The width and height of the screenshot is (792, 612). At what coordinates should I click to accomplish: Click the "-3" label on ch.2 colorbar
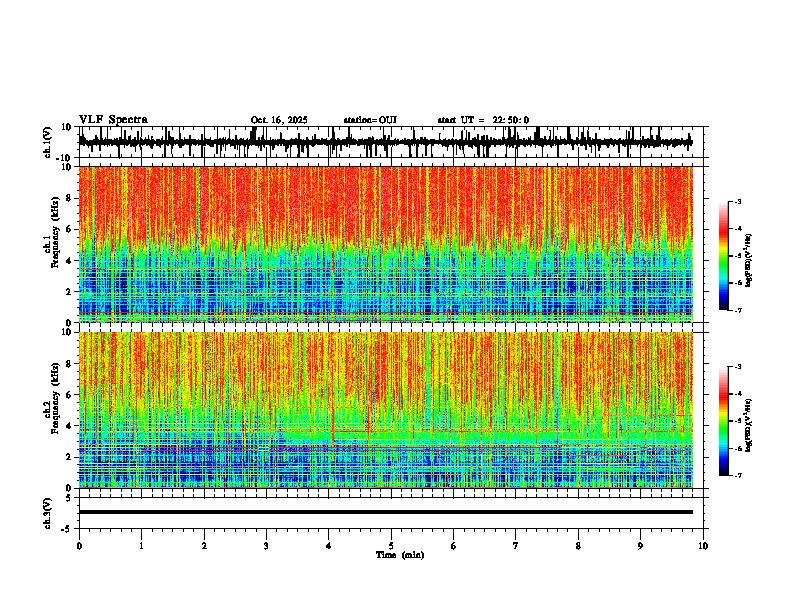pyautogui.click(x=737, y=367)
